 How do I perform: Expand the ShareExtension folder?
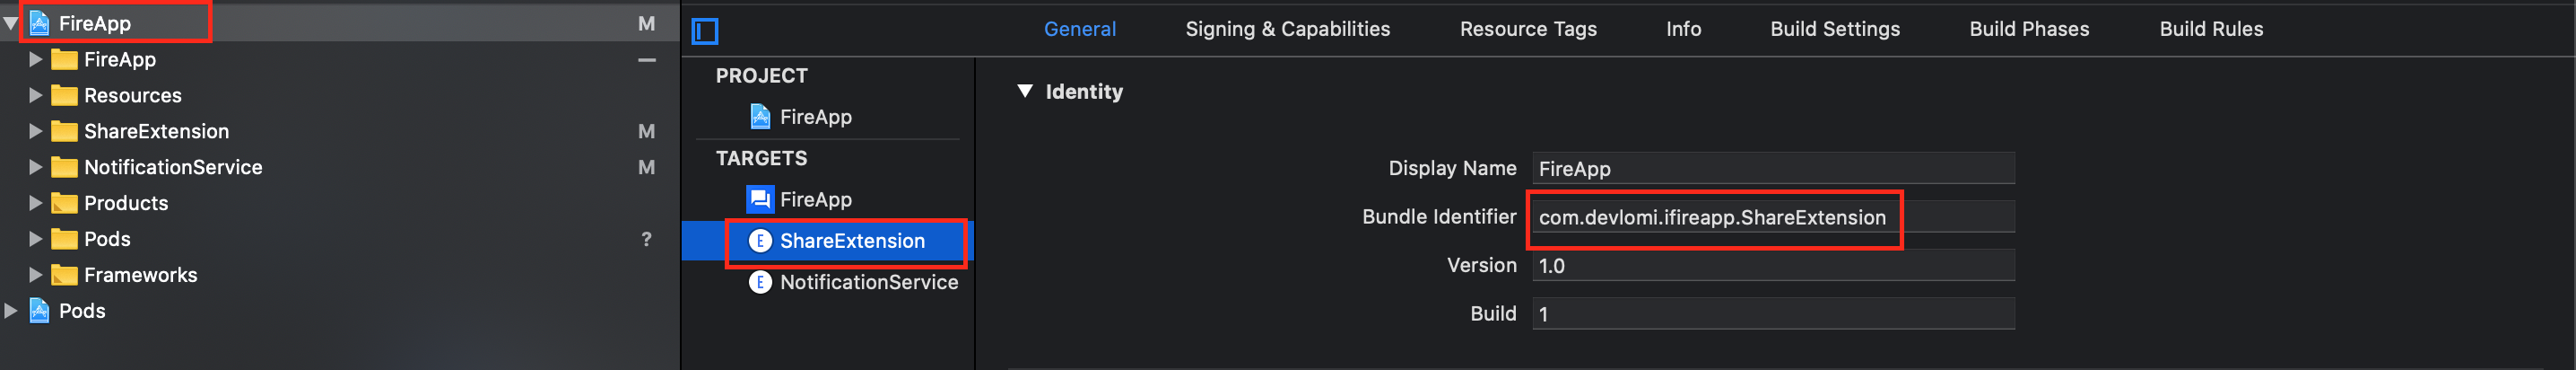(x=35, y=131)
